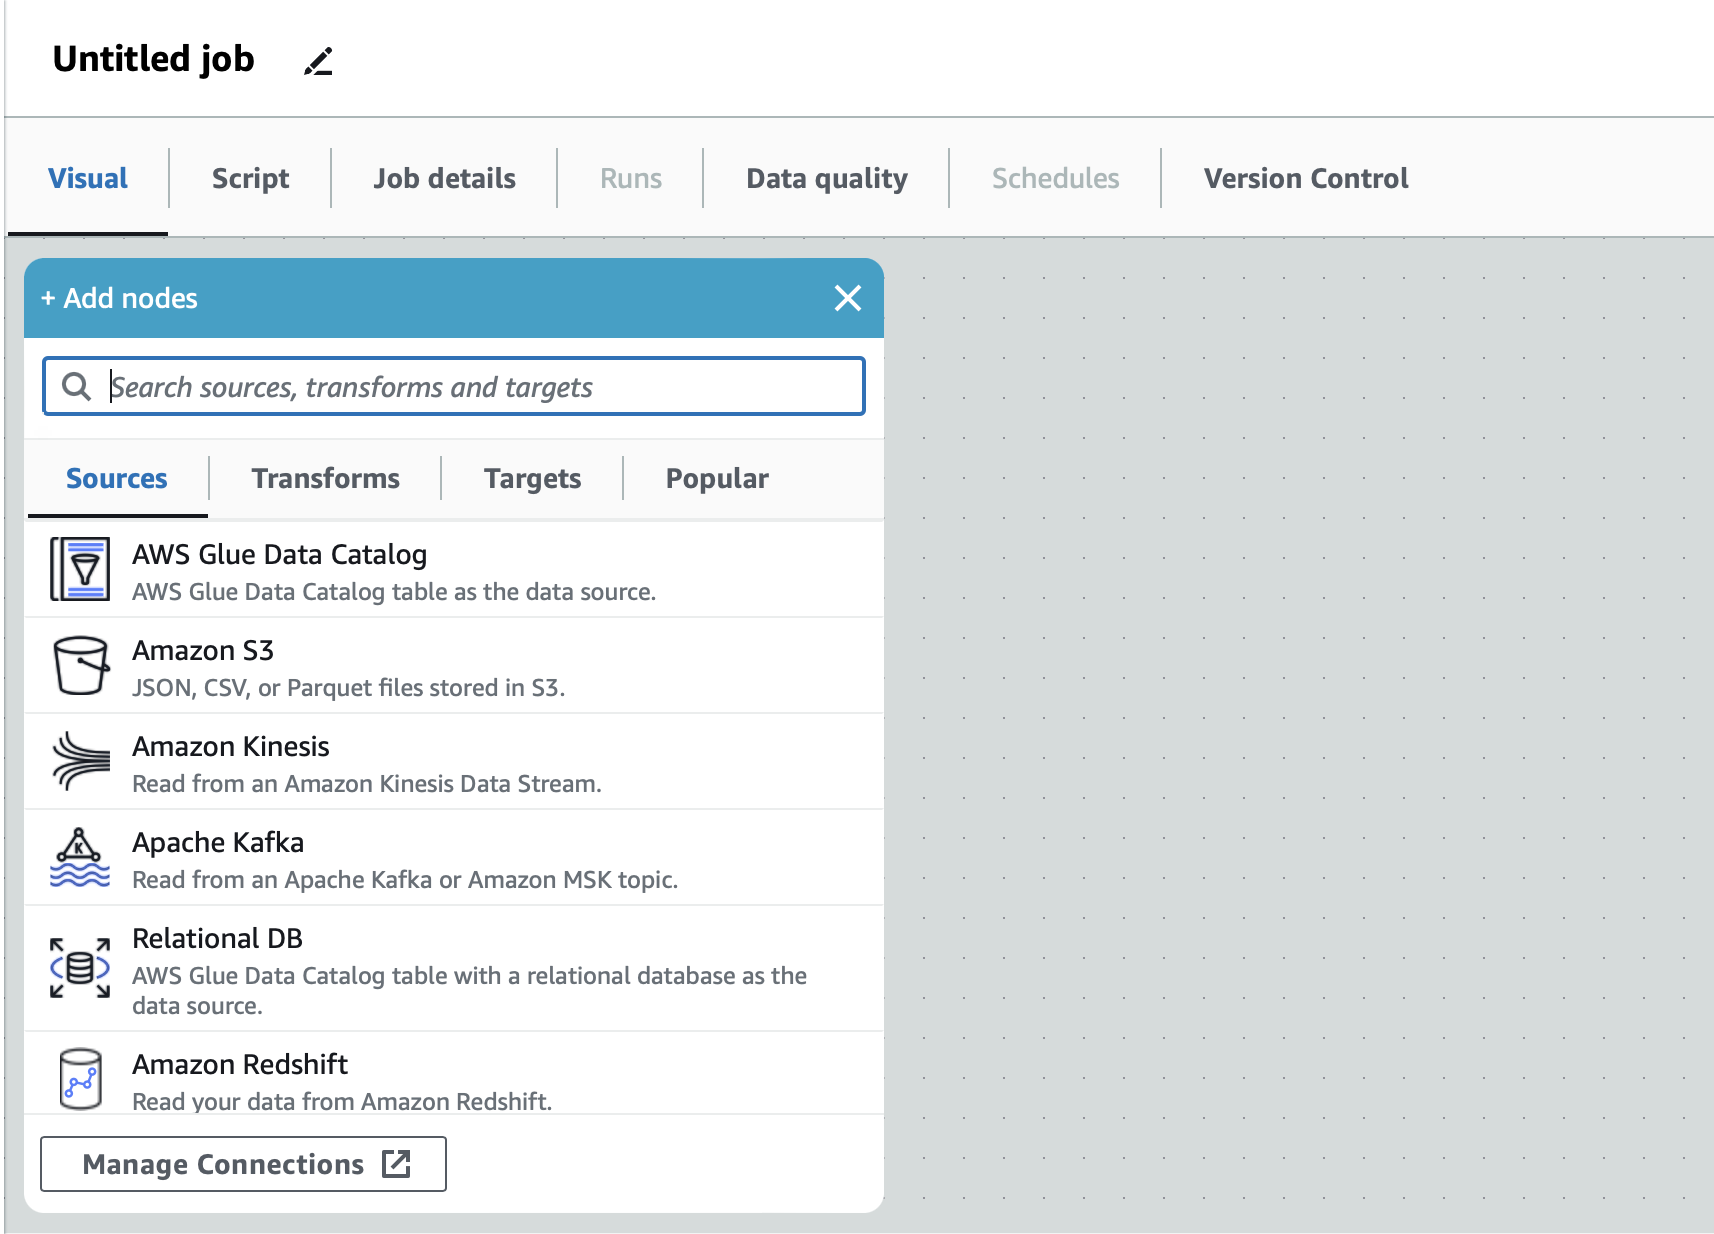The width and height of the screenshot is (1714, 1234).
Task: Select the Relational DB icon
Action: point(80,967)
